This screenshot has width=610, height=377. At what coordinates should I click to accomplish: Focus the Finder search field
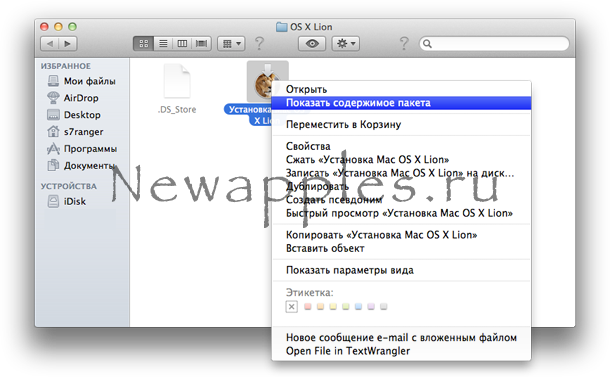tap(494, 44)
